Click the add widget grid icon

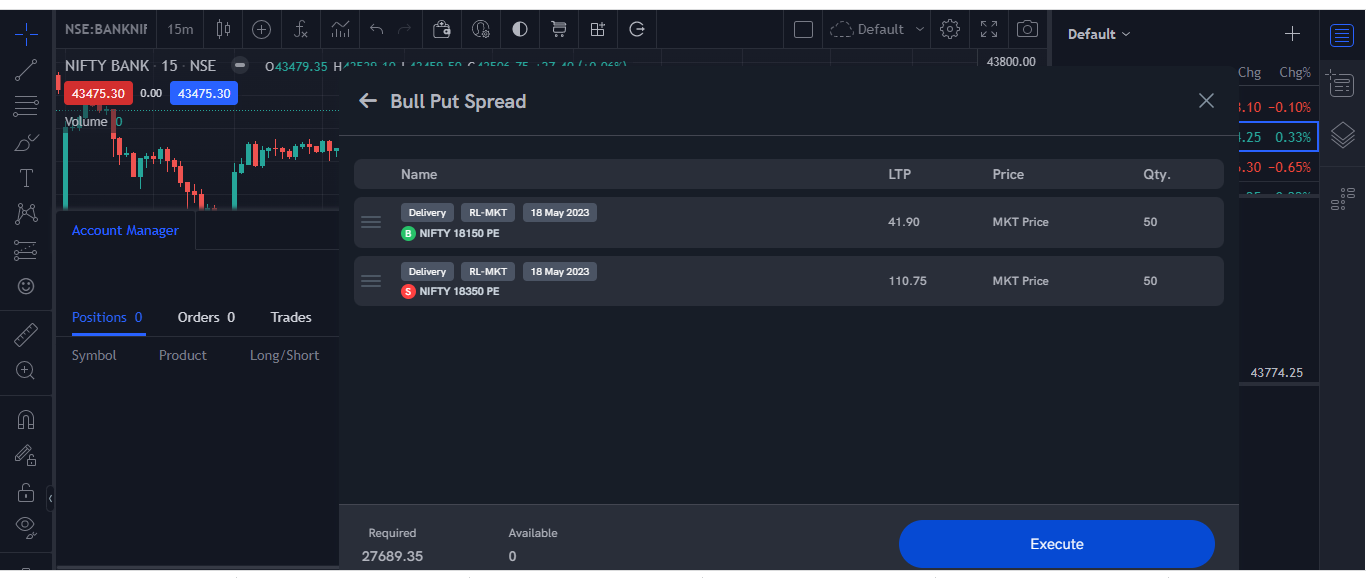click(x=598, y=29)
